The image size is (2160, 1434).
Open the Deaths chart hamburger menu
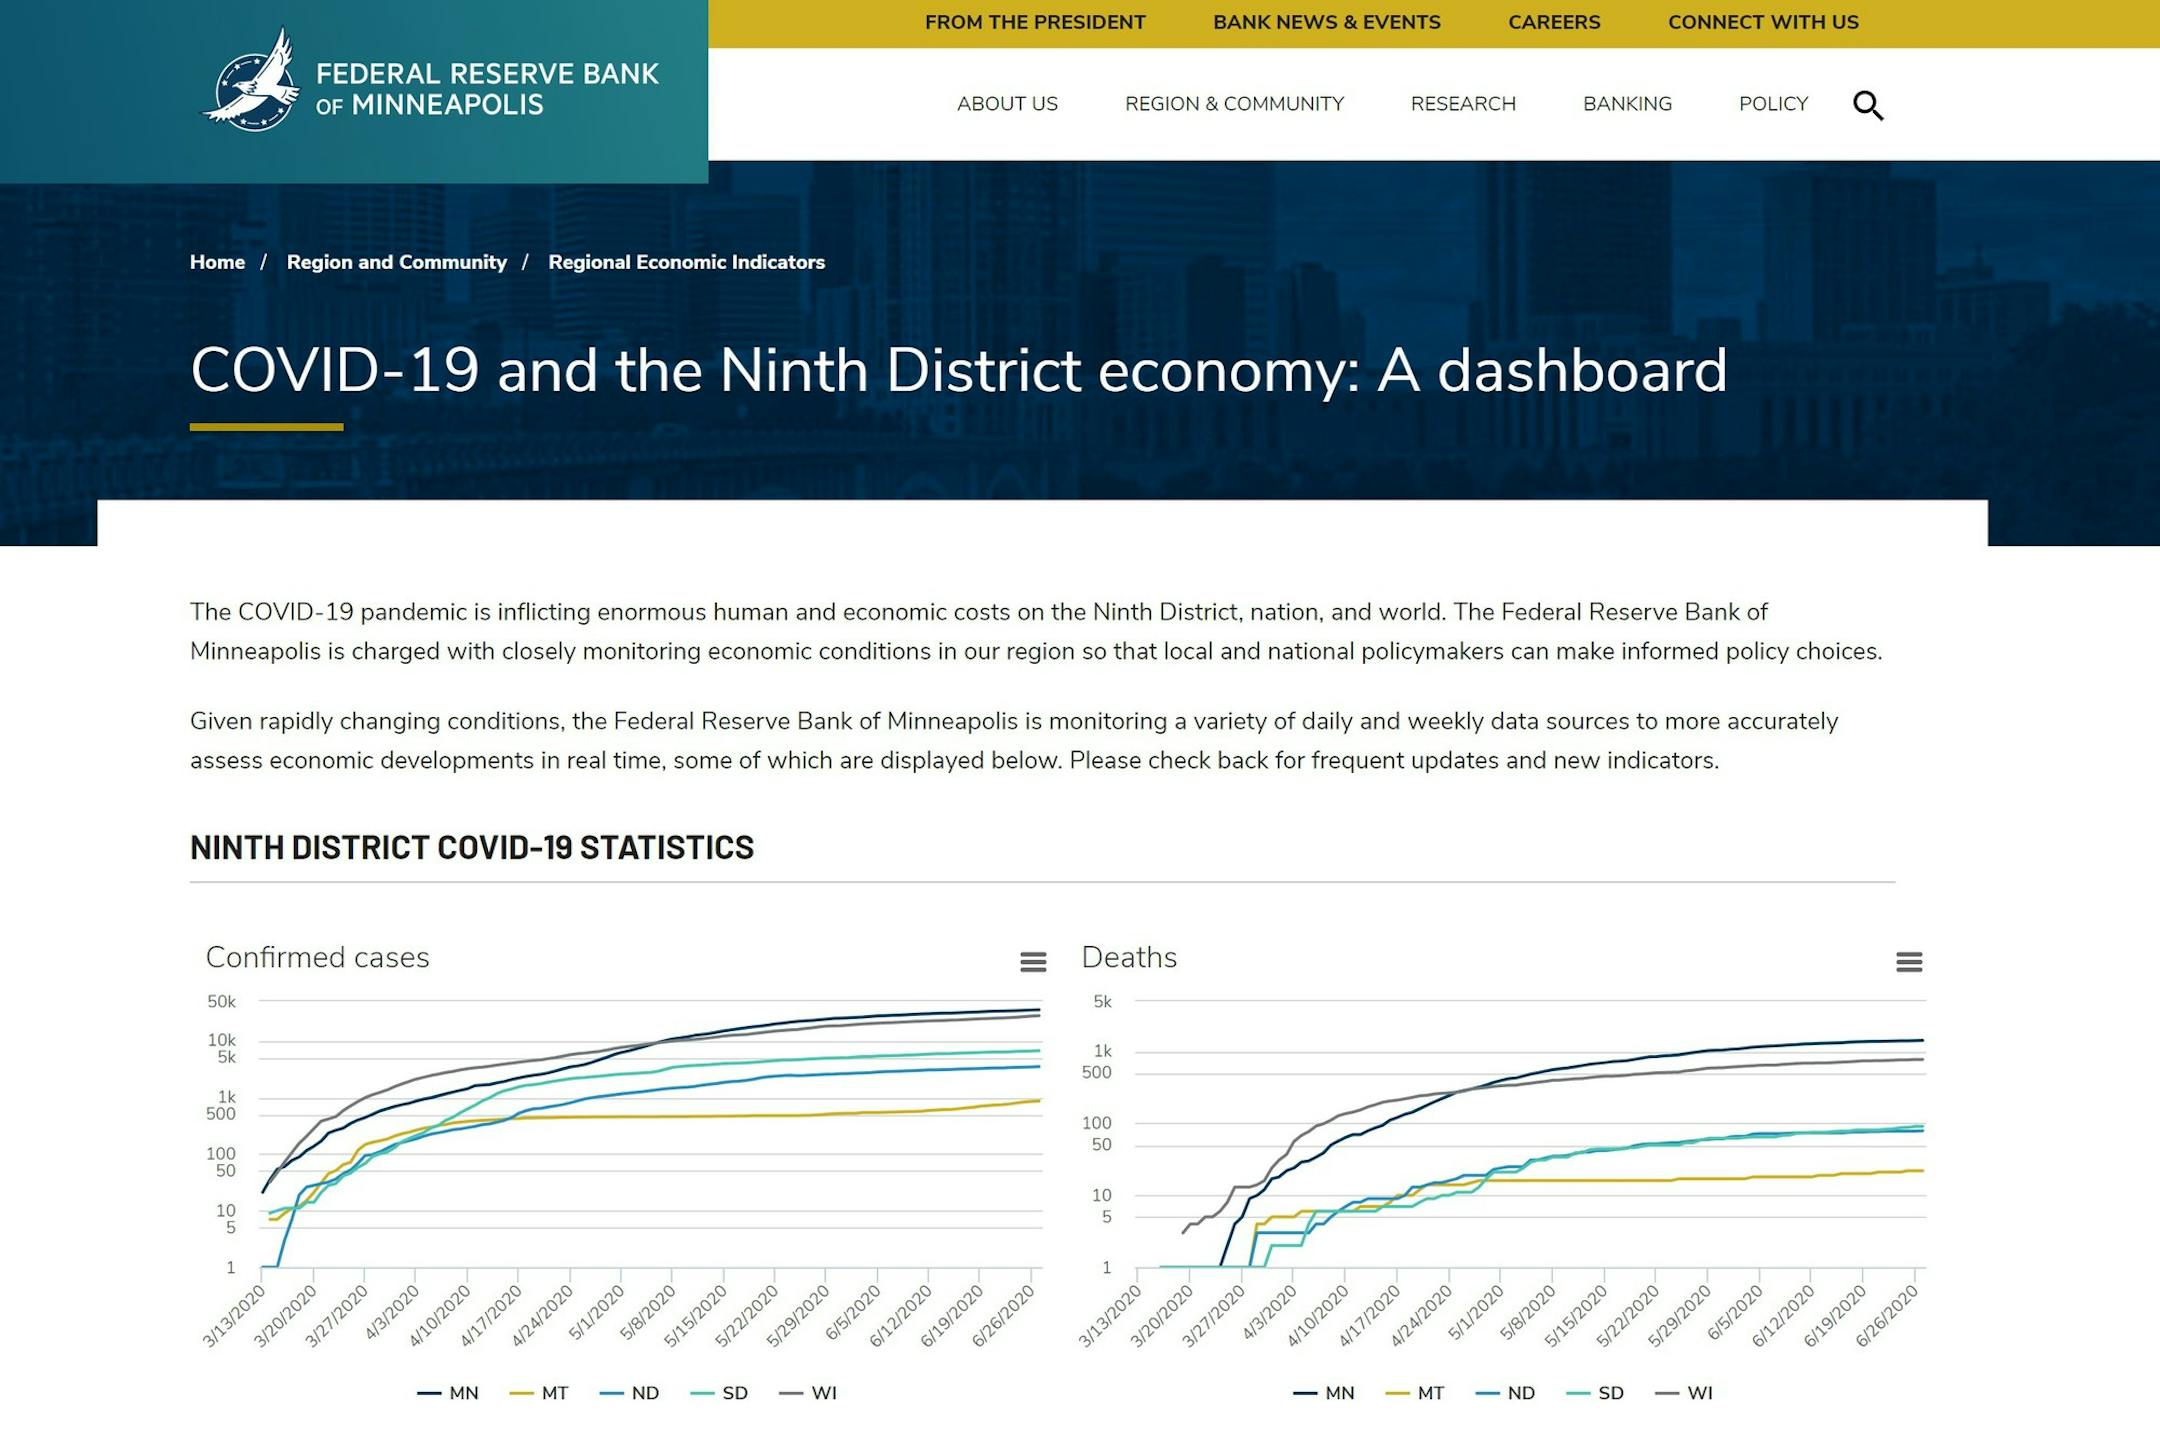(1909, 962)
